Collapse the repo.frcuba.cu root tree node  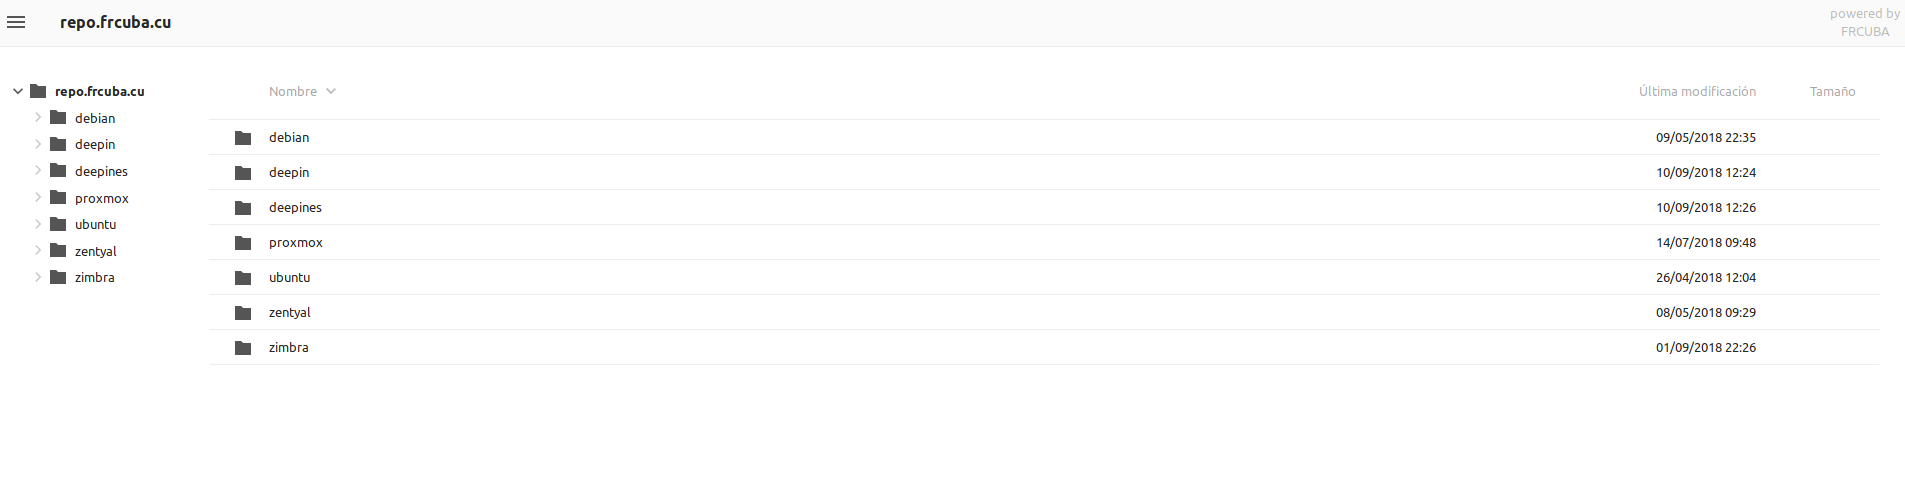pos(18,91)
